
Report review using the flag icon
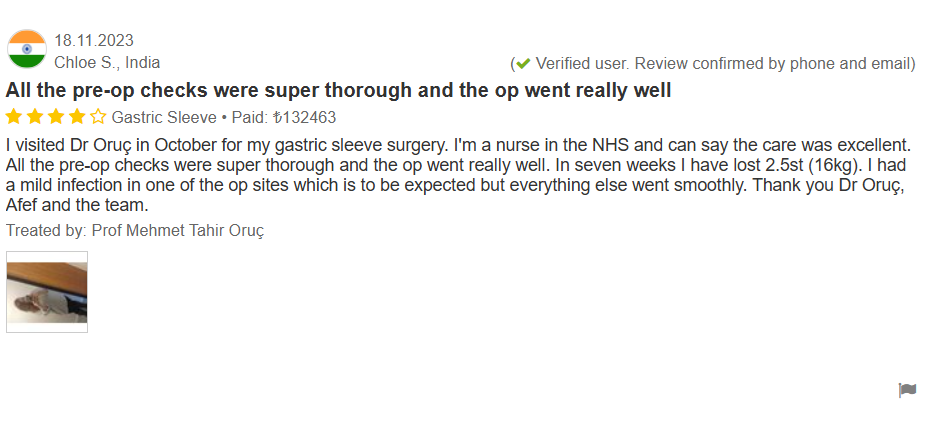tap(907, 390)
